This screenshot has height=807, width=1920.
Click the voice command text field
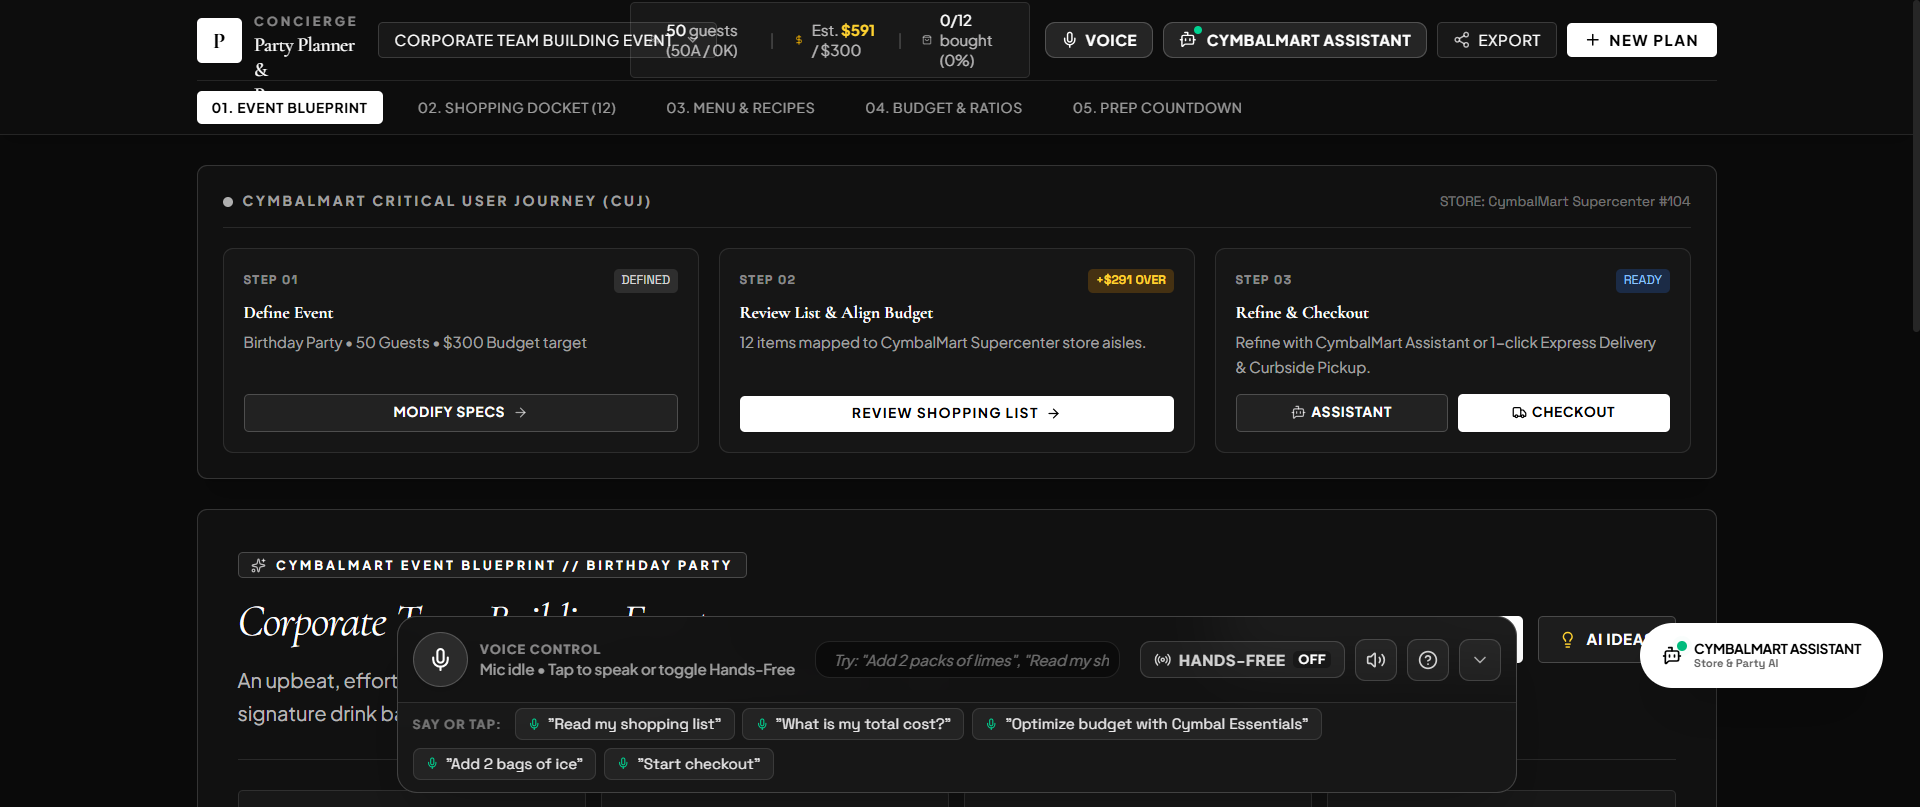point(968,660)
